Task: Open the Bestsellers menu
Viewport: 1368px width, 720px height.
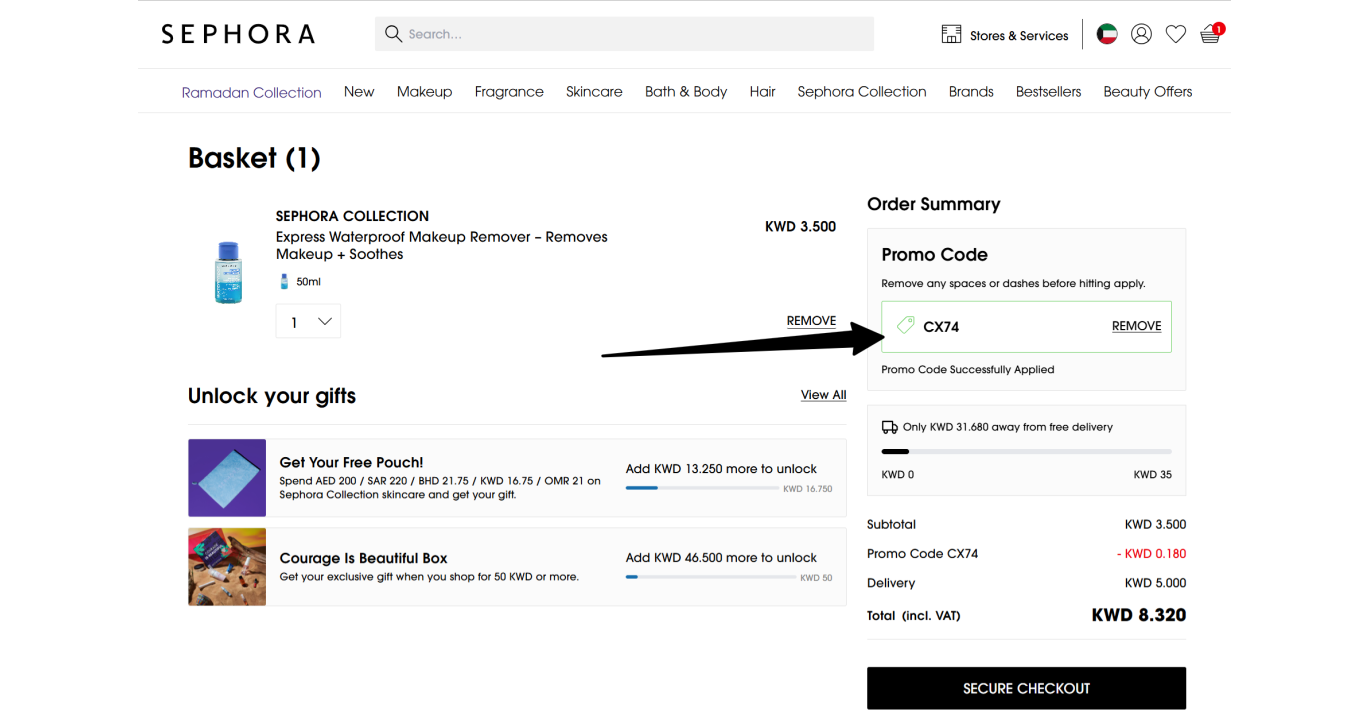Action: [1048, 91]
